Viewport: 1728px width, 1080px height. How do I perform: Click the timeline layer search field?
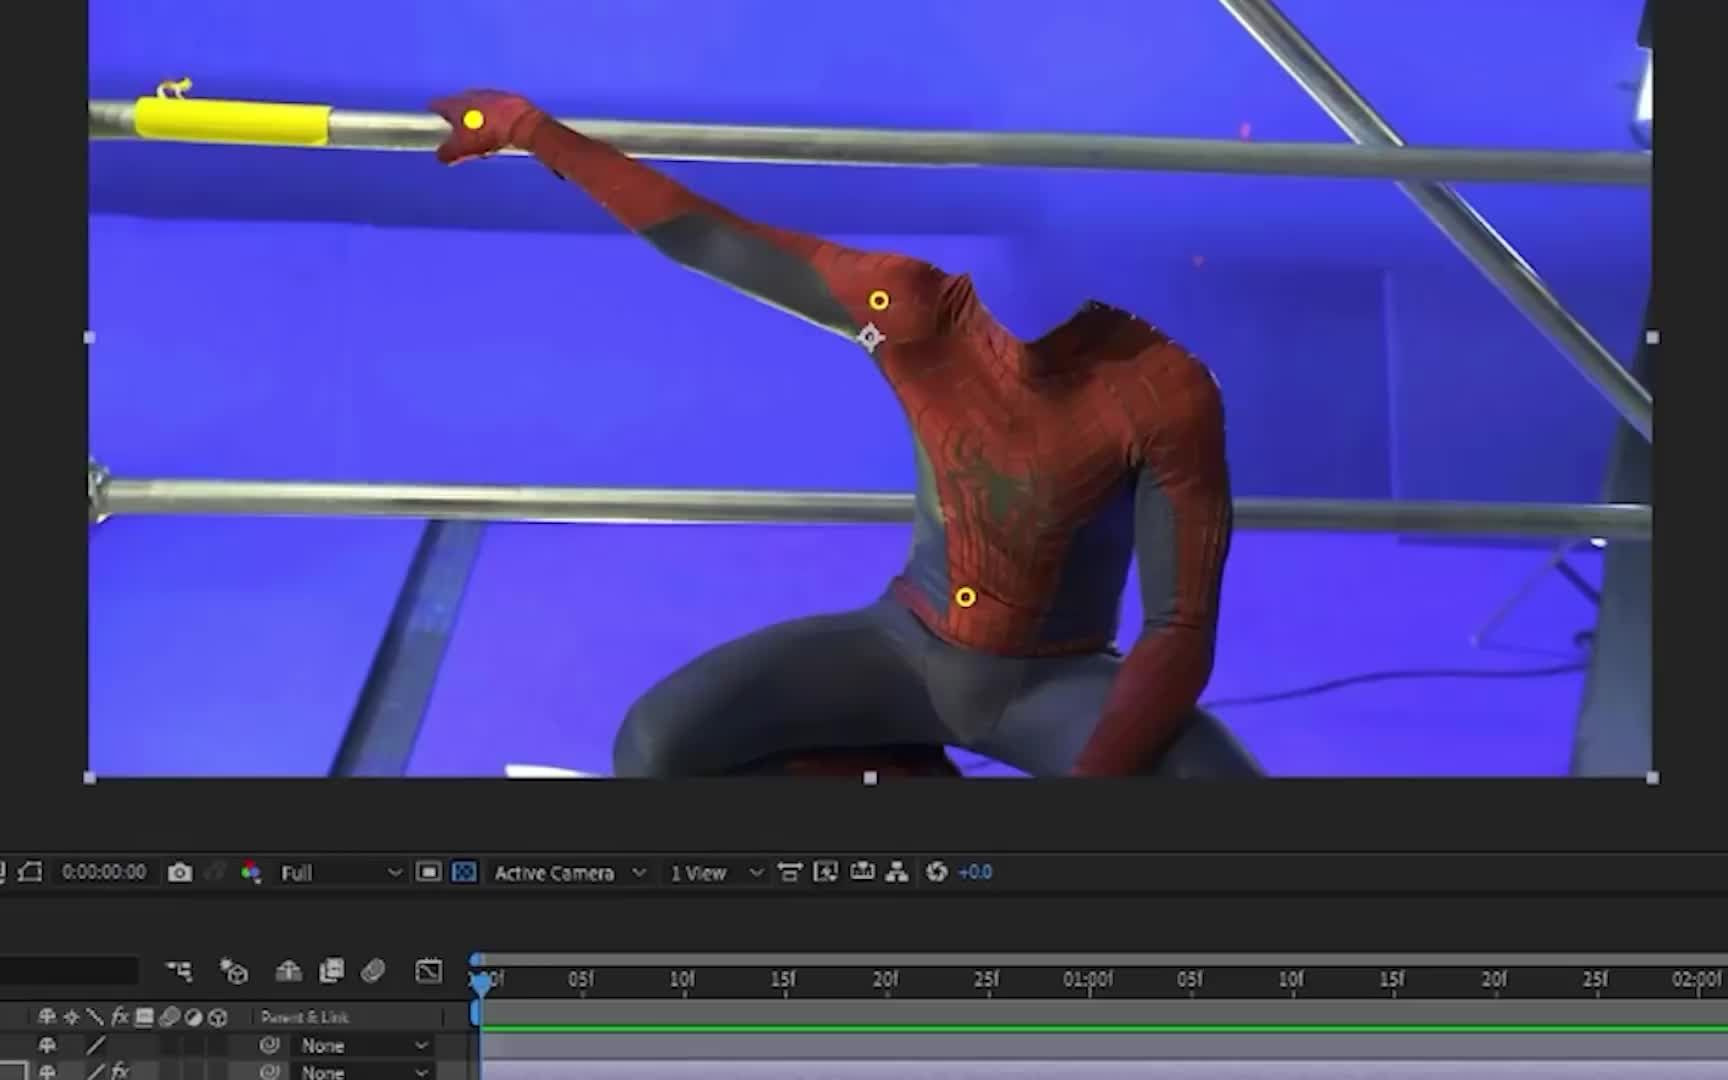click(68, 970)
